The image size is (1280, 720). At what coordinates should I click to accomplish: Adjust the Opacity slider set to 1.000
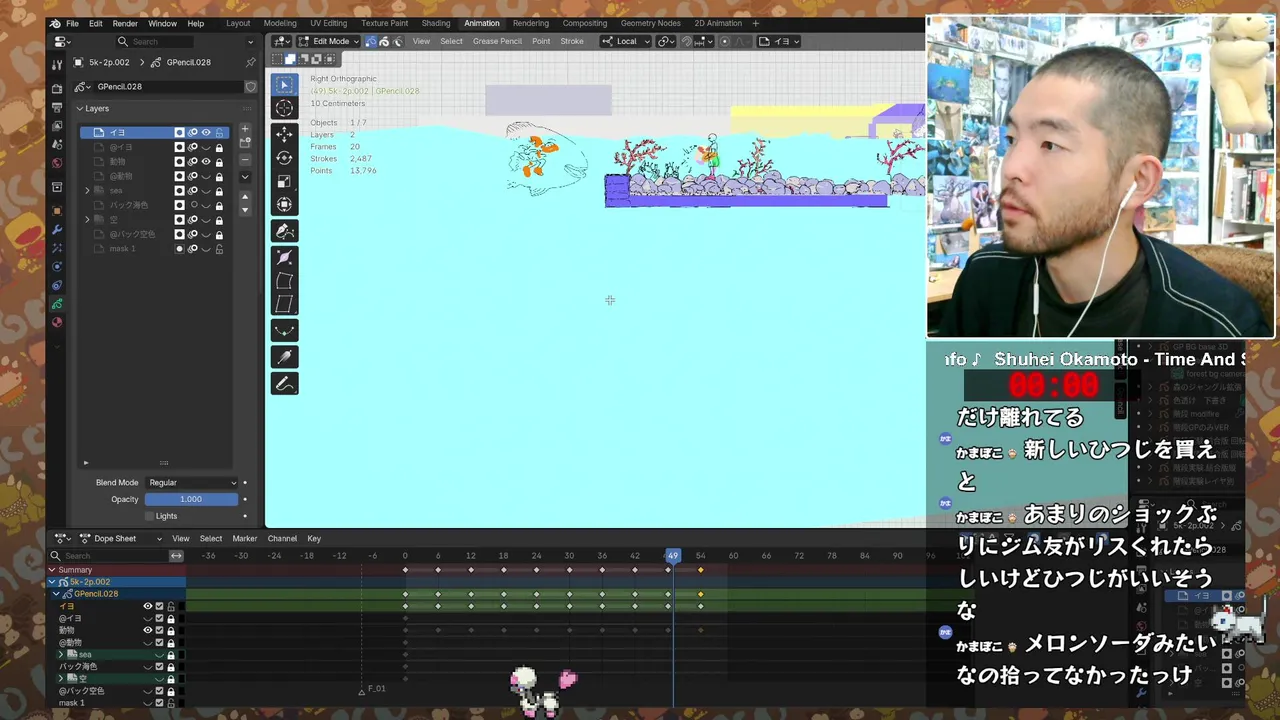click(x=191, y=499)
